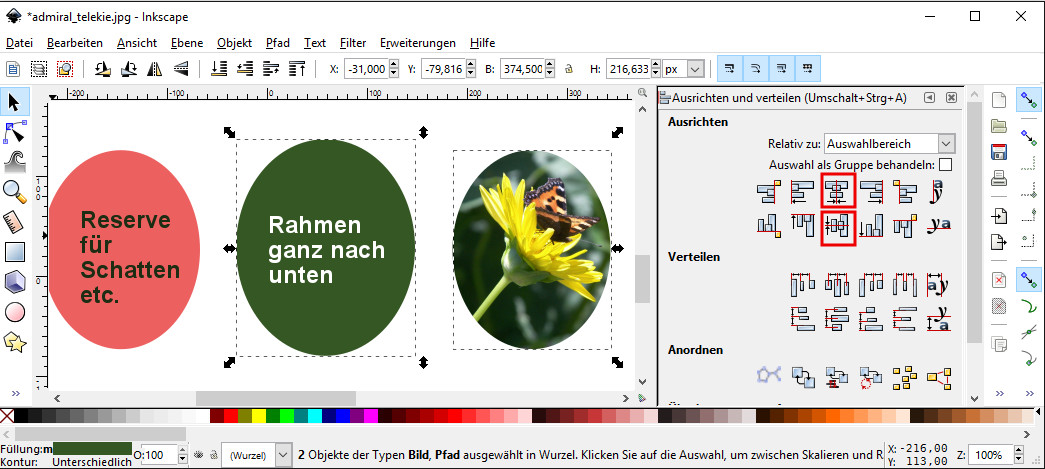The height and width of the screenshot is (469, 1045).
Task: Select the Rectangle tool
Action: (14, 252)
